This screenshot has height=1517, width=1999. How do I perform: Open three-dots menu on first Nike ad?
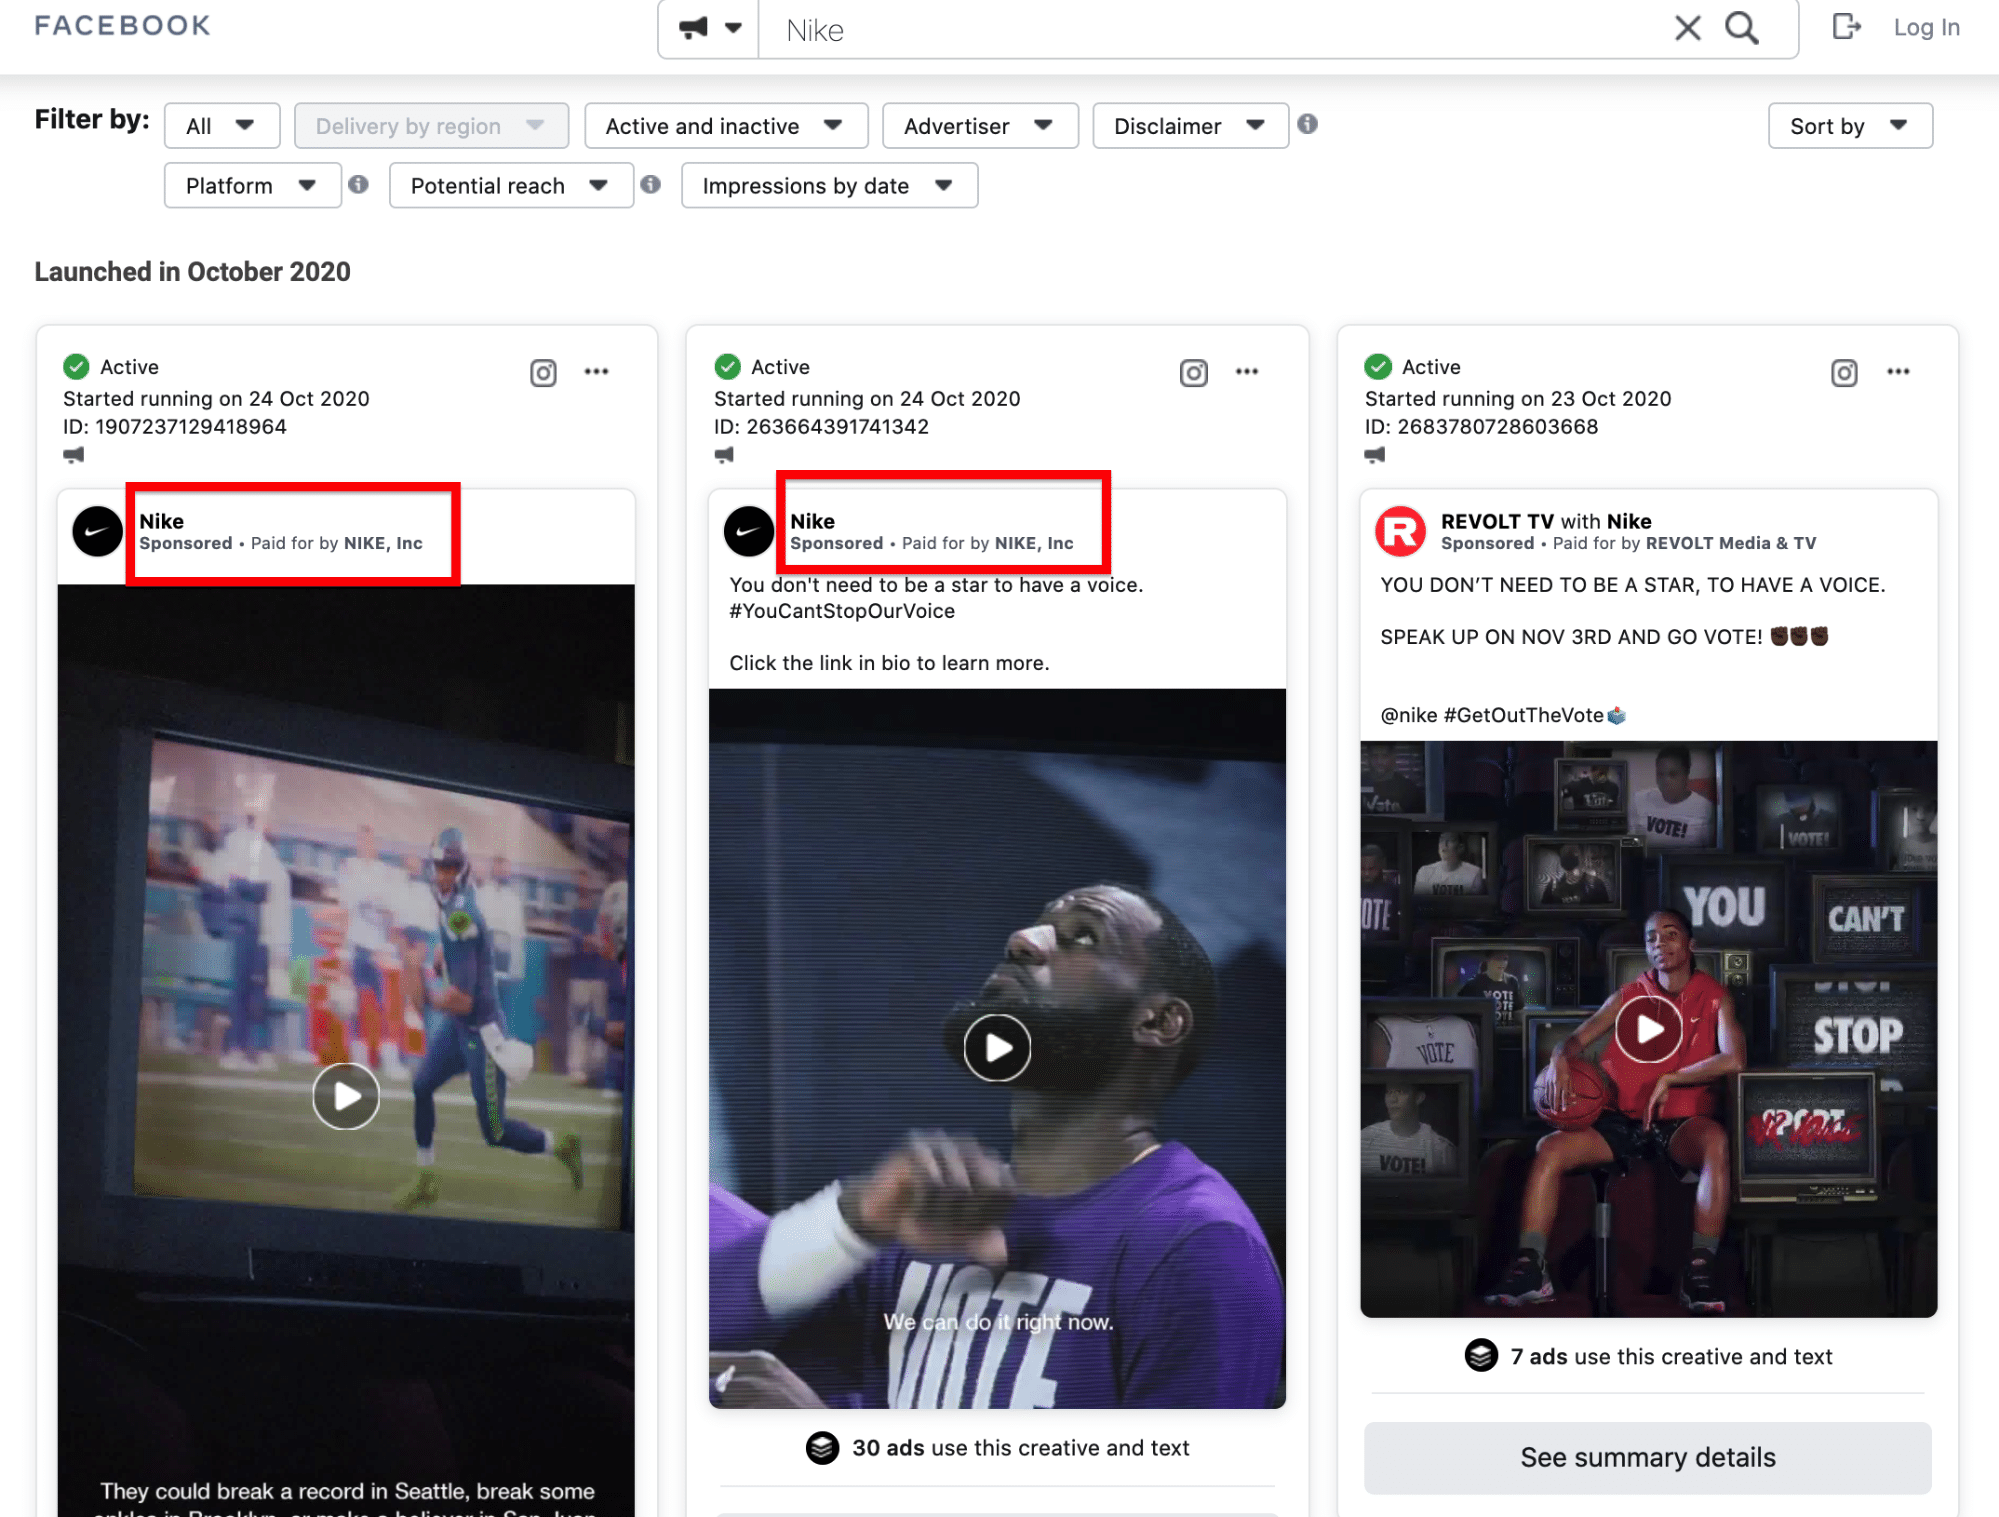click(x=597, y=372)
